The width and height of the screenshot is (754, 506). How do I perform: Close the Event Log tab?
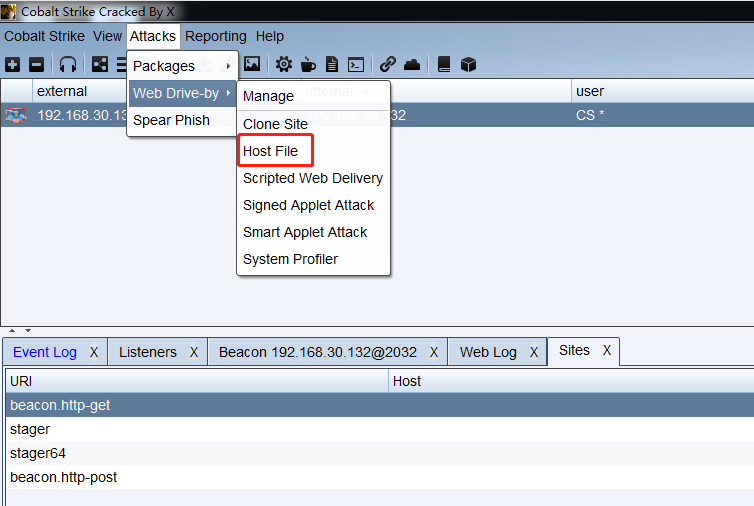(x=94, y=352)
